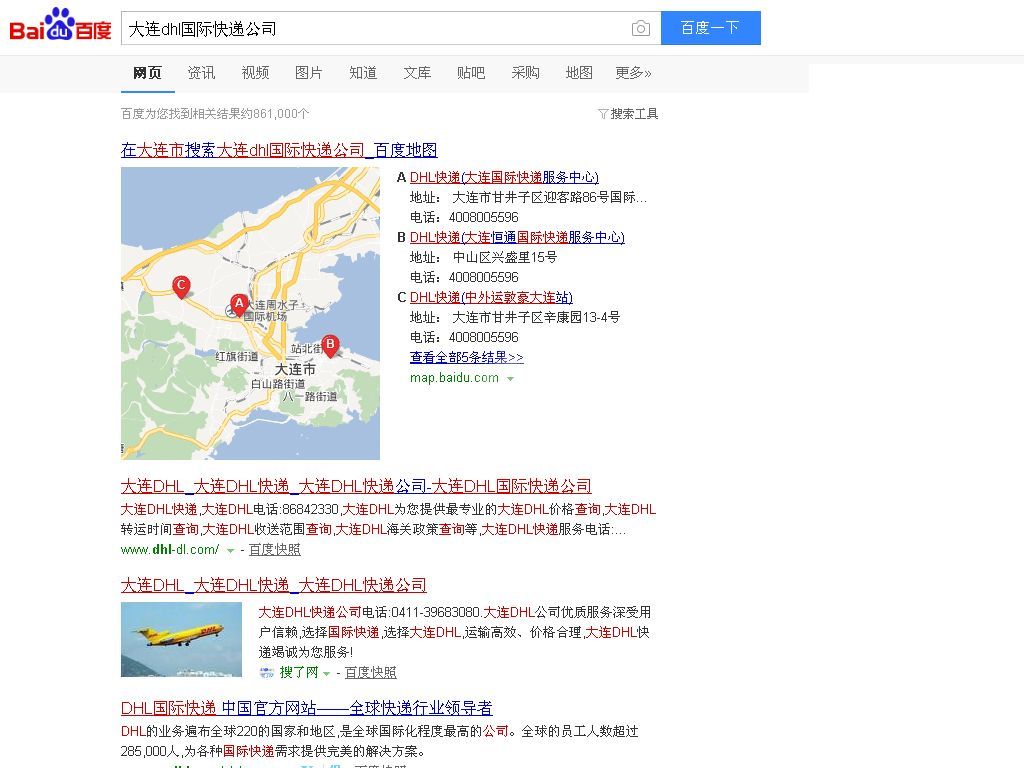The width and height of the screenshot is (1024, 768).
Task: Click the 百度一下 search button
Action: point(711,28)
